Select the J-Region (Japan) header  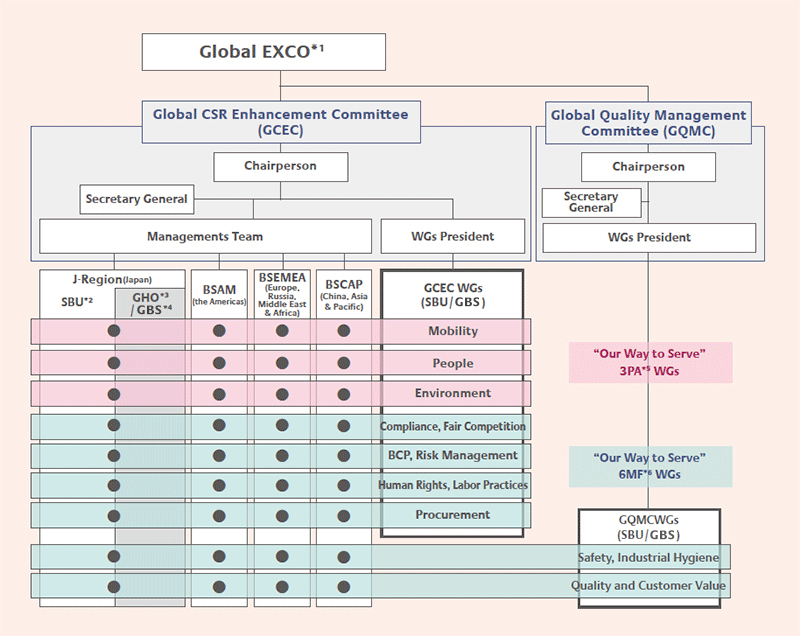pyautogui.click(x=112, y=279)
